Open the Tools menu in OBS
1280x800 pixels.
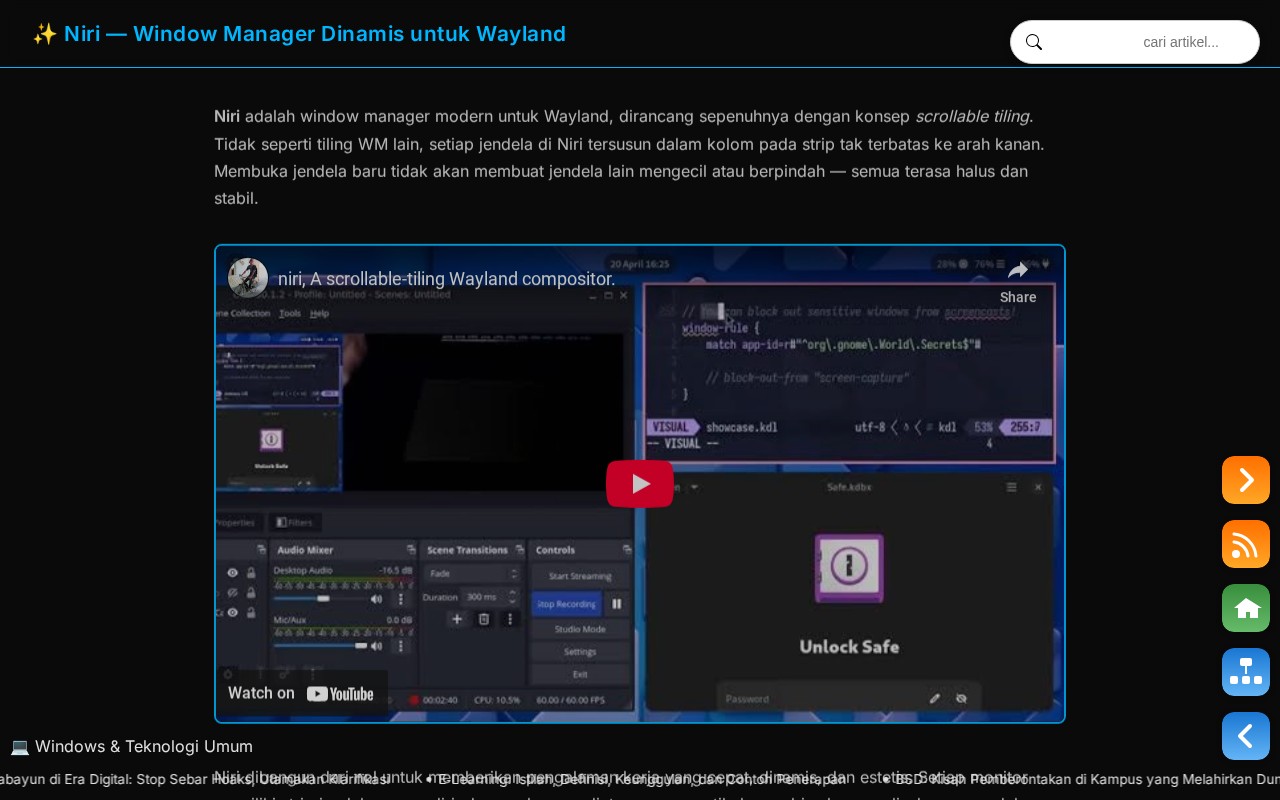(290, 313)
